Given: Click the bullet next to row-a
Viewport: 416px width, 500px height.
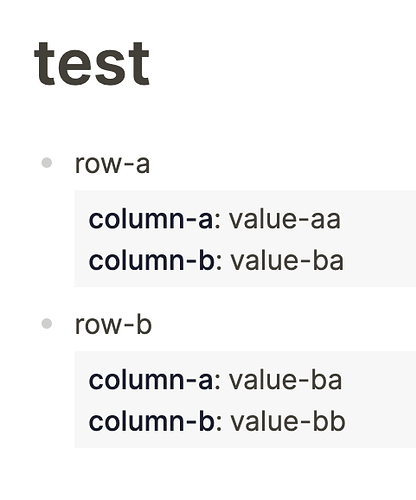Looking at the screenshot, I should click(47, 163).
